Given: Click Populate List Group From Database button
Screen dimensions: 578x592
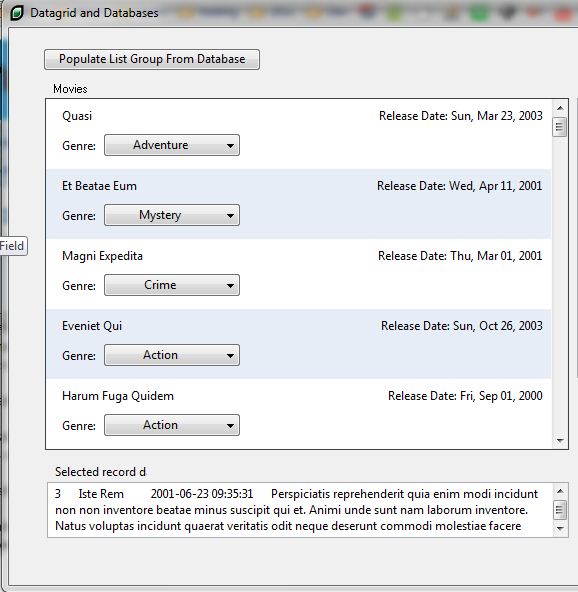Looking at the screenshot, I should [x=152, y=59].
